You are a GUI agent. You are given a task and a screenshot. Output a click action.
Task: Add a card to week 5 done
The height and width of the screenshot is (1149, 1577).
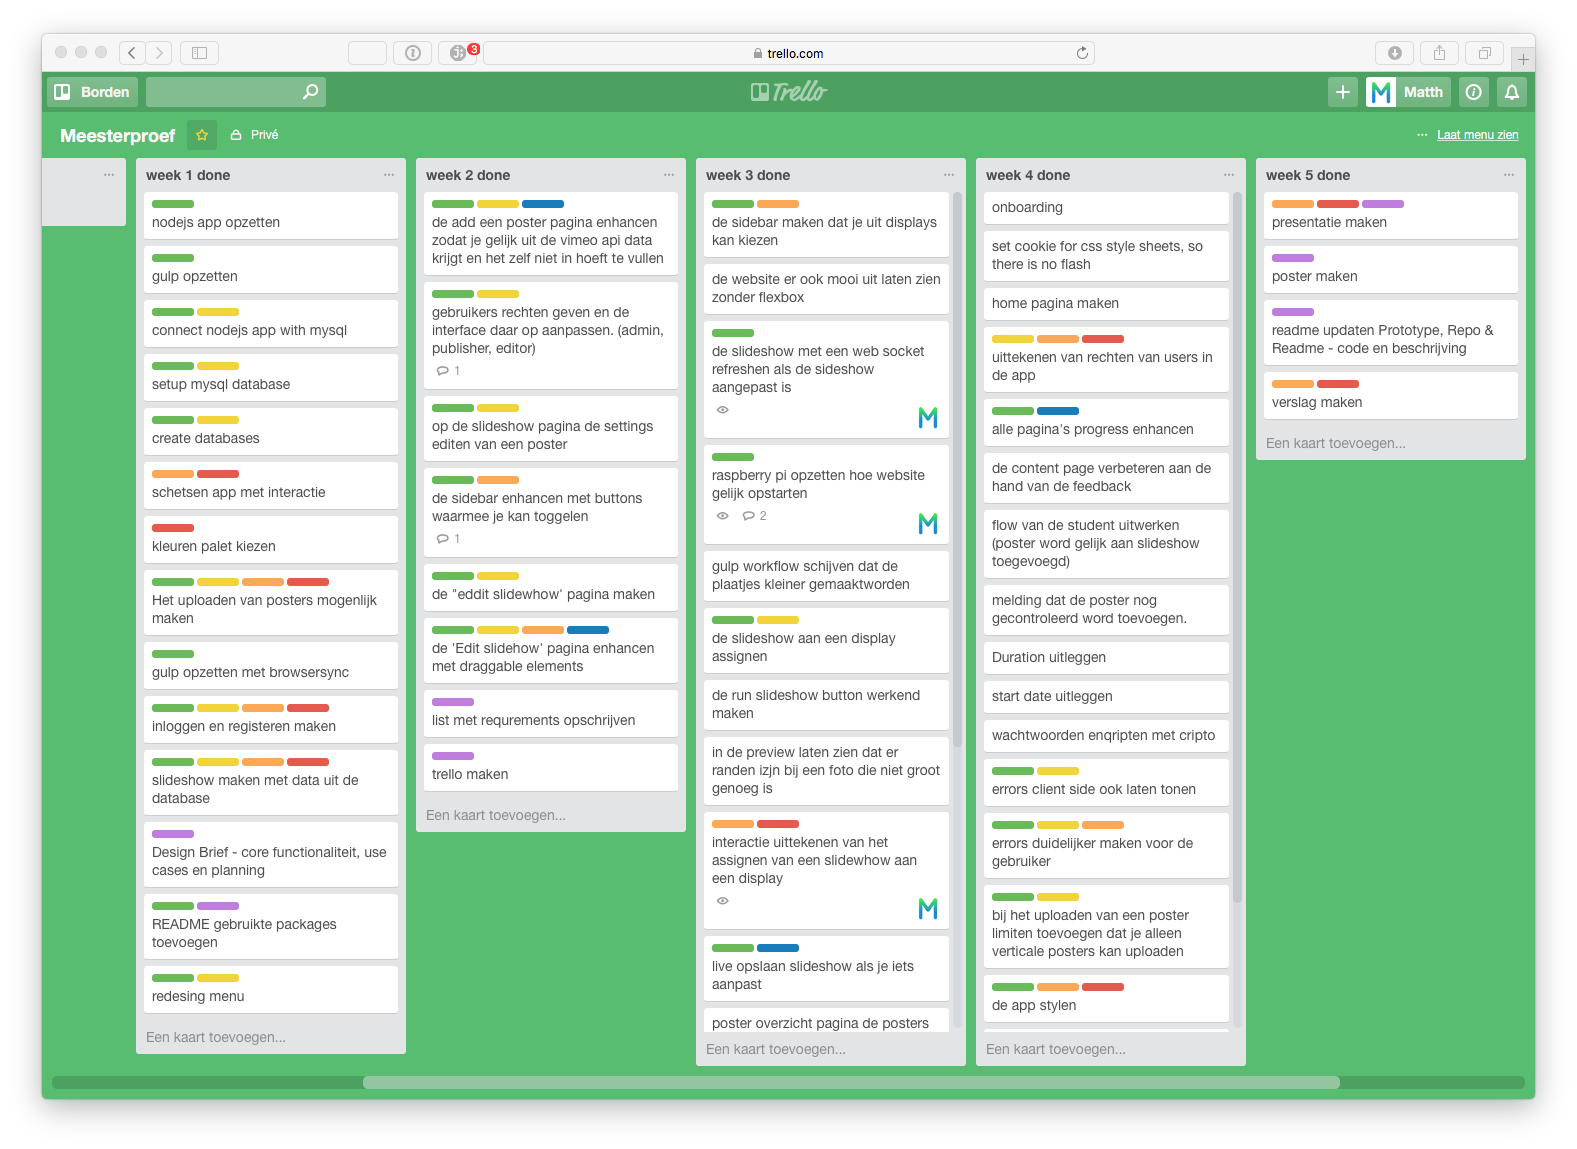tap(1336, 443)
